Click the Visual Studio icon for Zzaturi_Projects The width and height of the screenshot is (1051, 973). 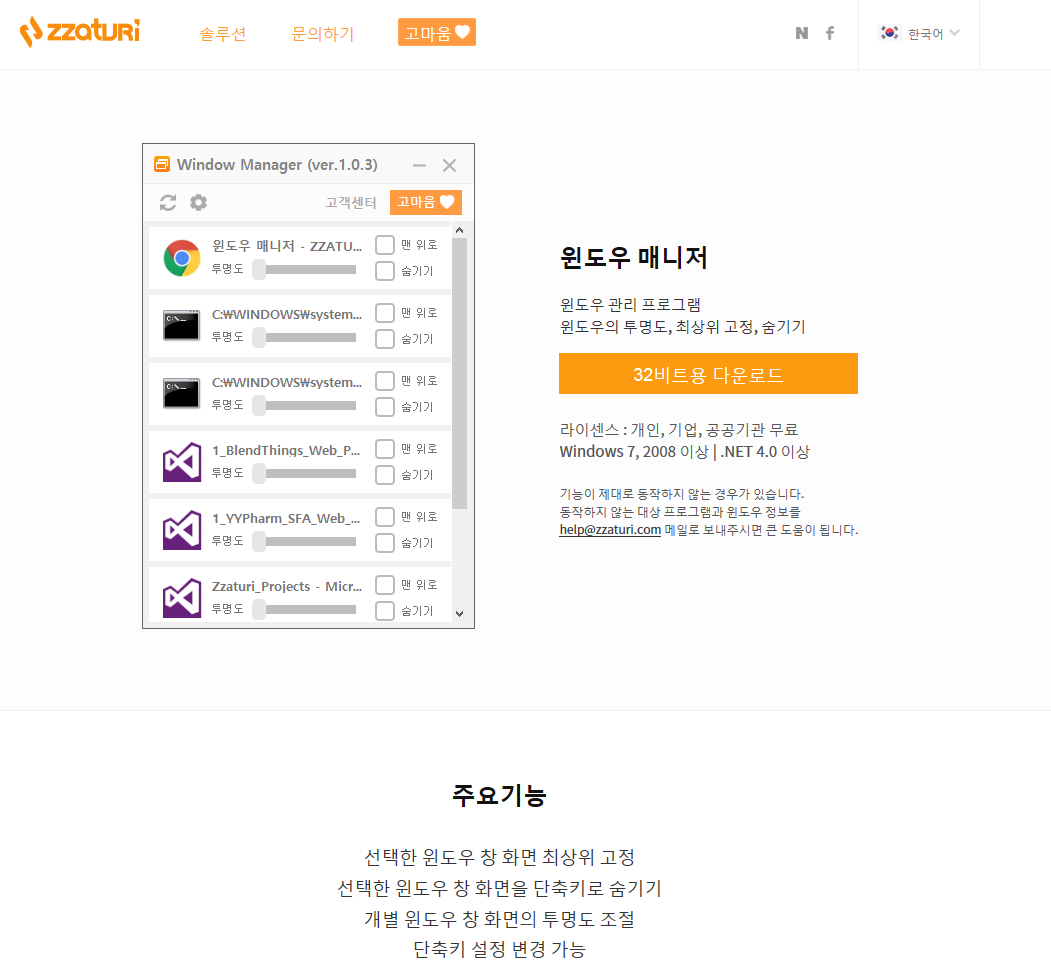pos(182,598)
